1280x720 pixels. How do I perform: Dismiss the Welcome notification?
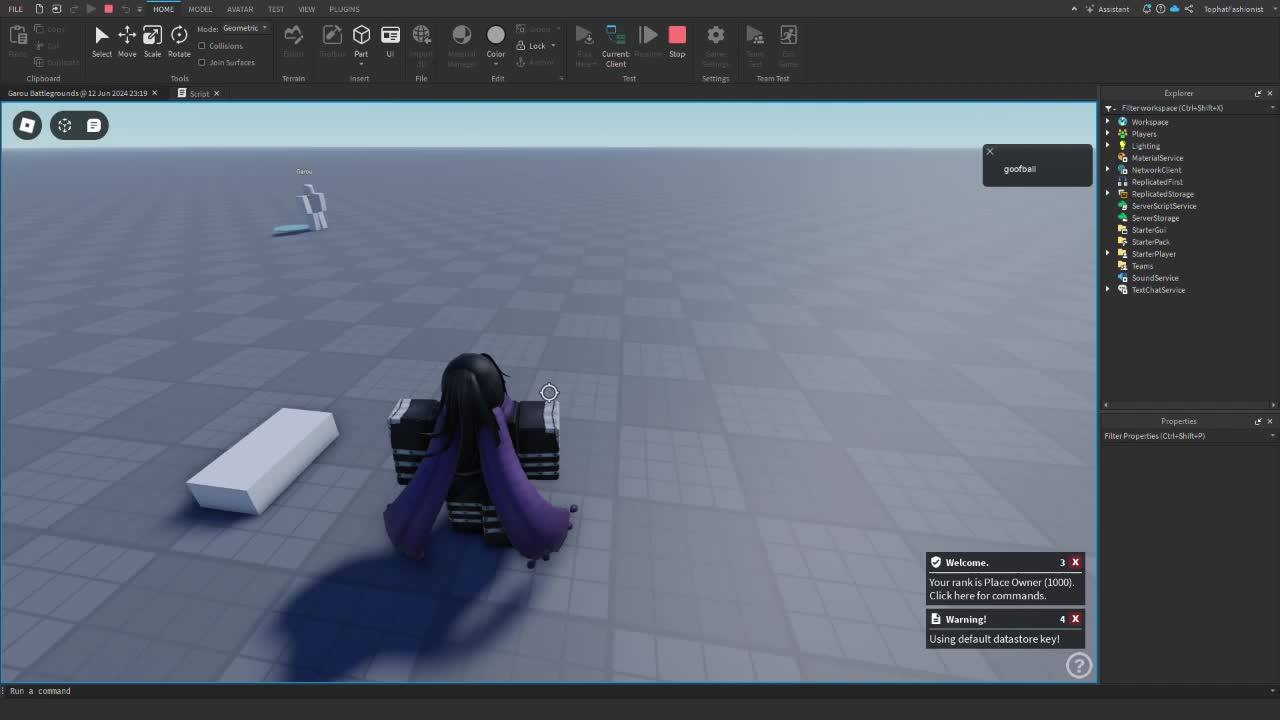coord(1075,562)
